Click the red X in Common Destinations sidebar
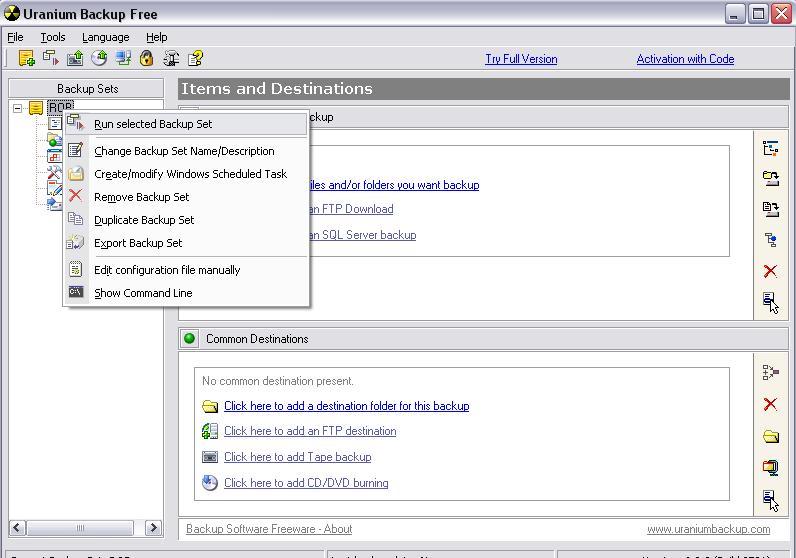 click(770, 404)
